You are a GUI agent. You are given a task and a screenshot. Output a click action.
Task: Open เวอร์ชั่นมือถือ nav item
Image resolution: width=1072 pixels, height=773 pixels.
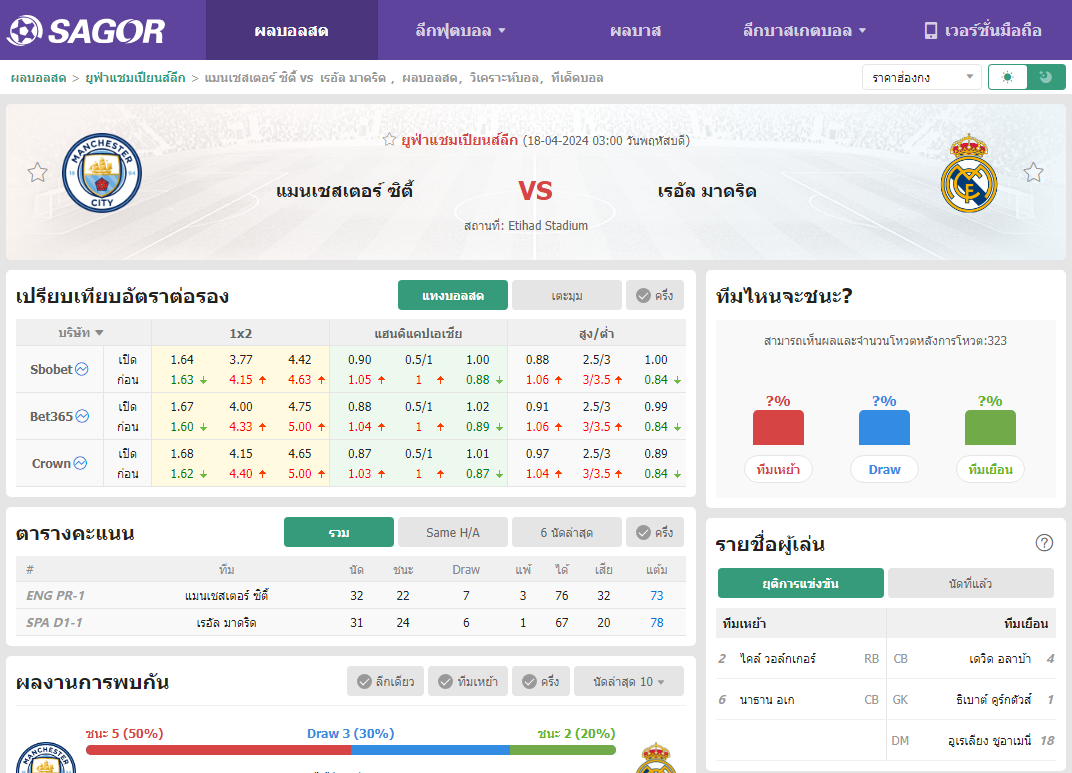983,31
